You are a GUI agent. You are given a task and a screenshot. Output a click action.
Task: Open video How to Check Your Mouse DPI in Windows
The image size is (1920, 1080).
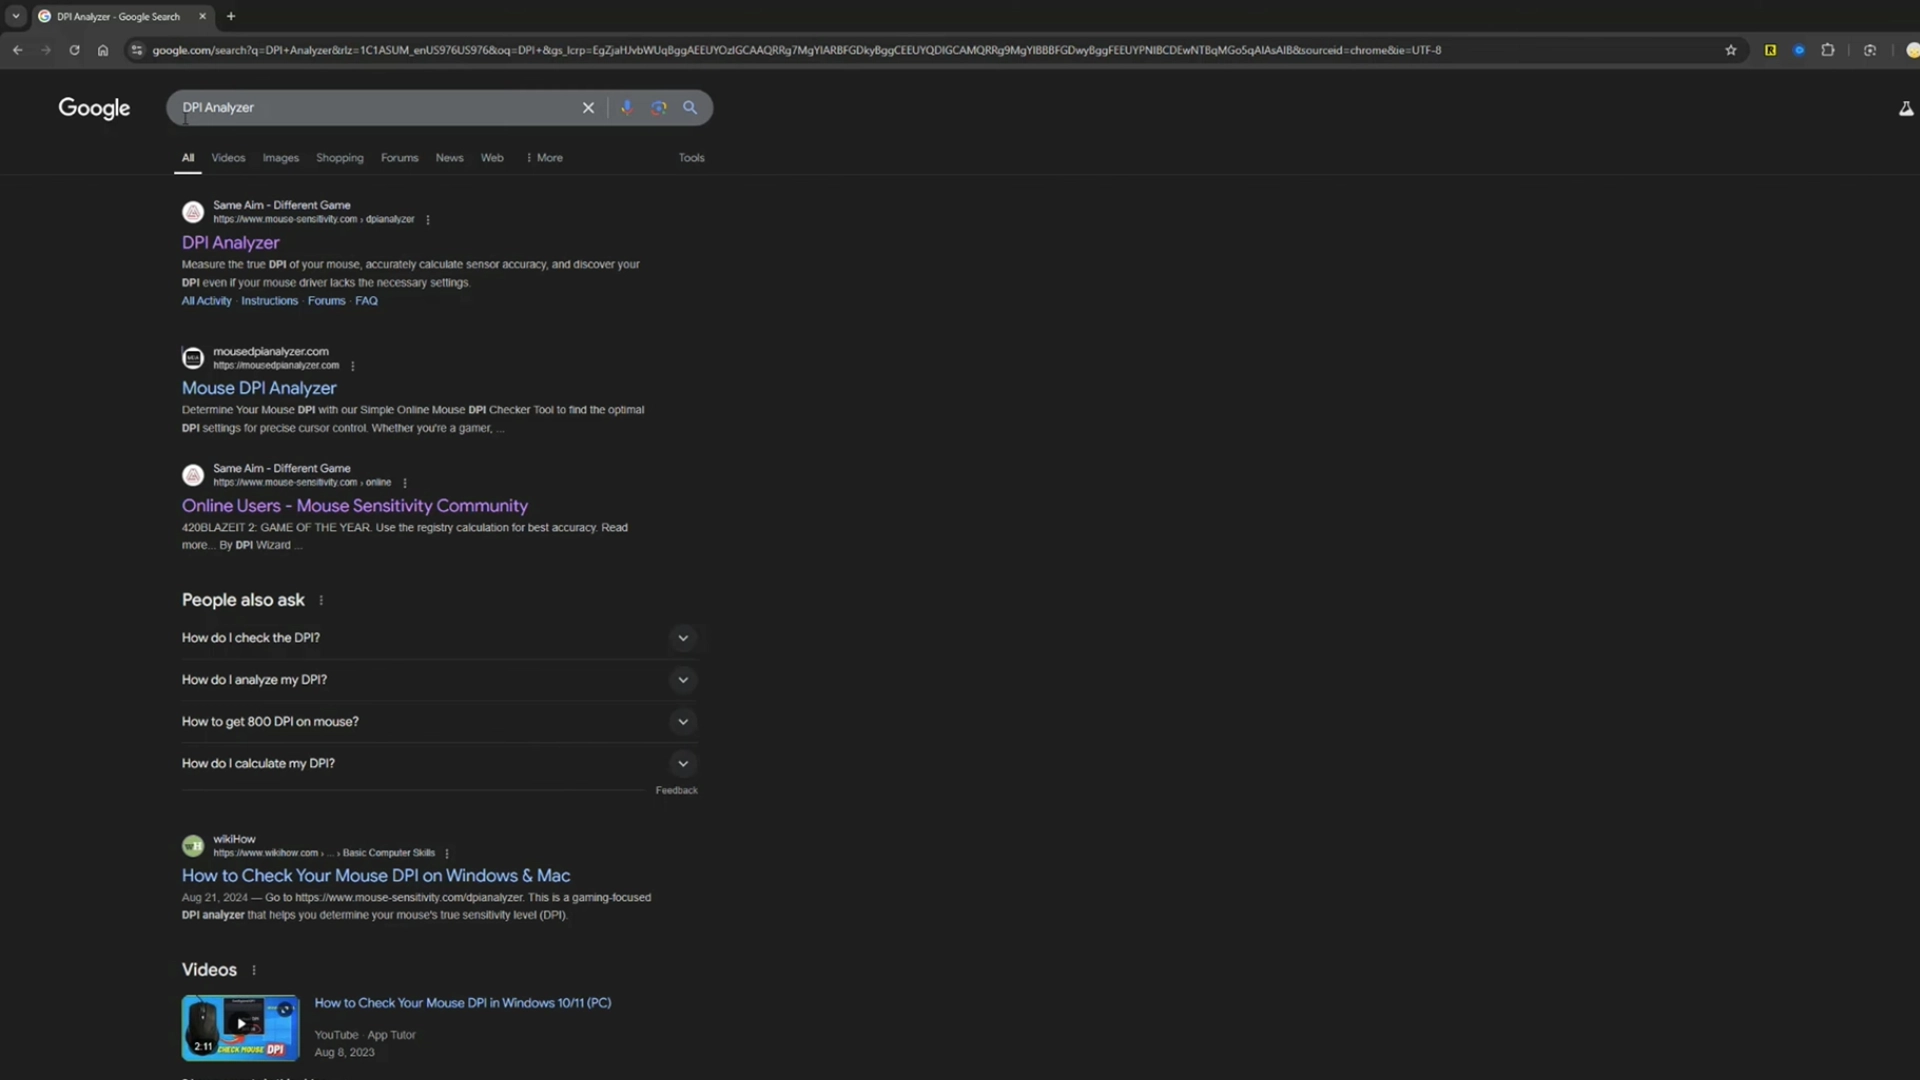point(462,1003)
